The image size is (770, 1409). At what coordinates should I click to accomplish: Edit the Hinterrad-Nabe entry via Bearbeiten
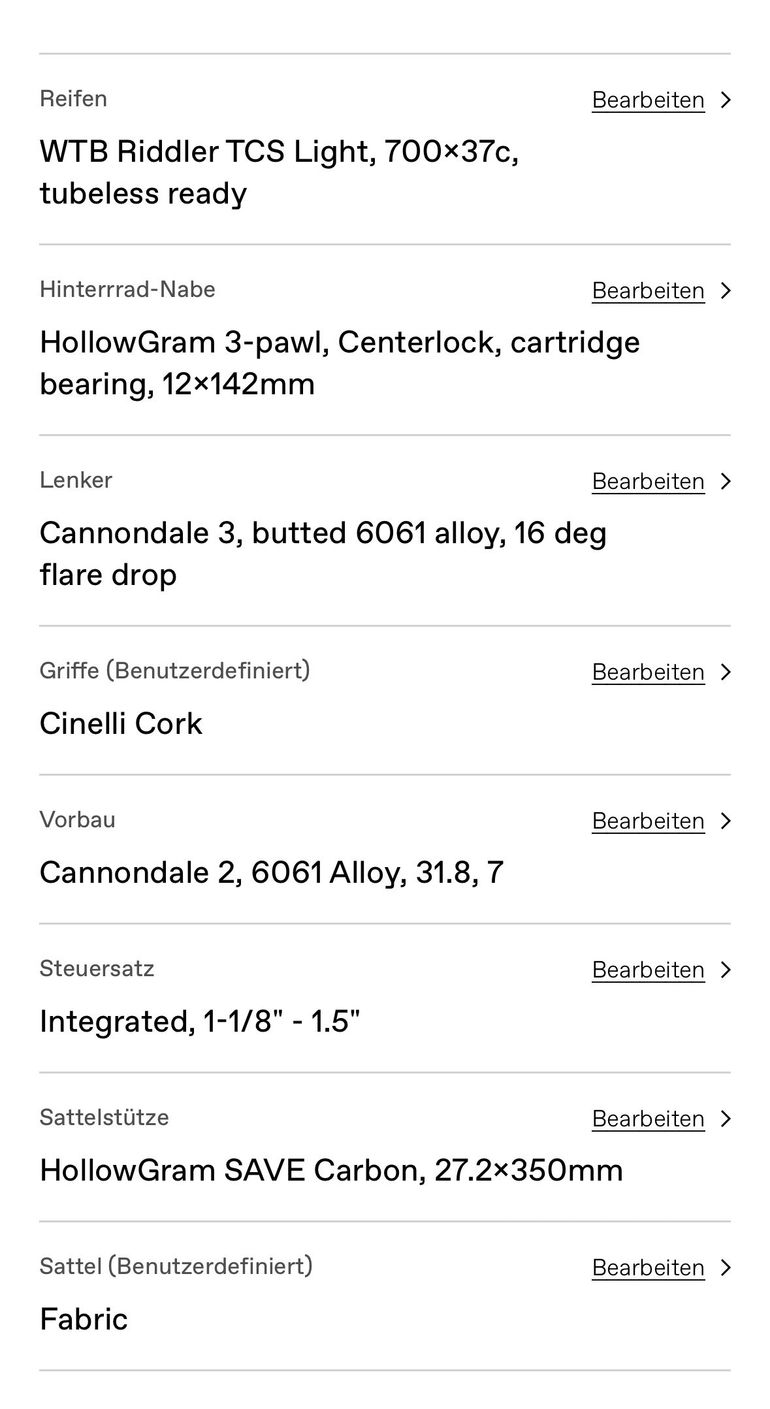pyautogui.click(x=648, y=291)
